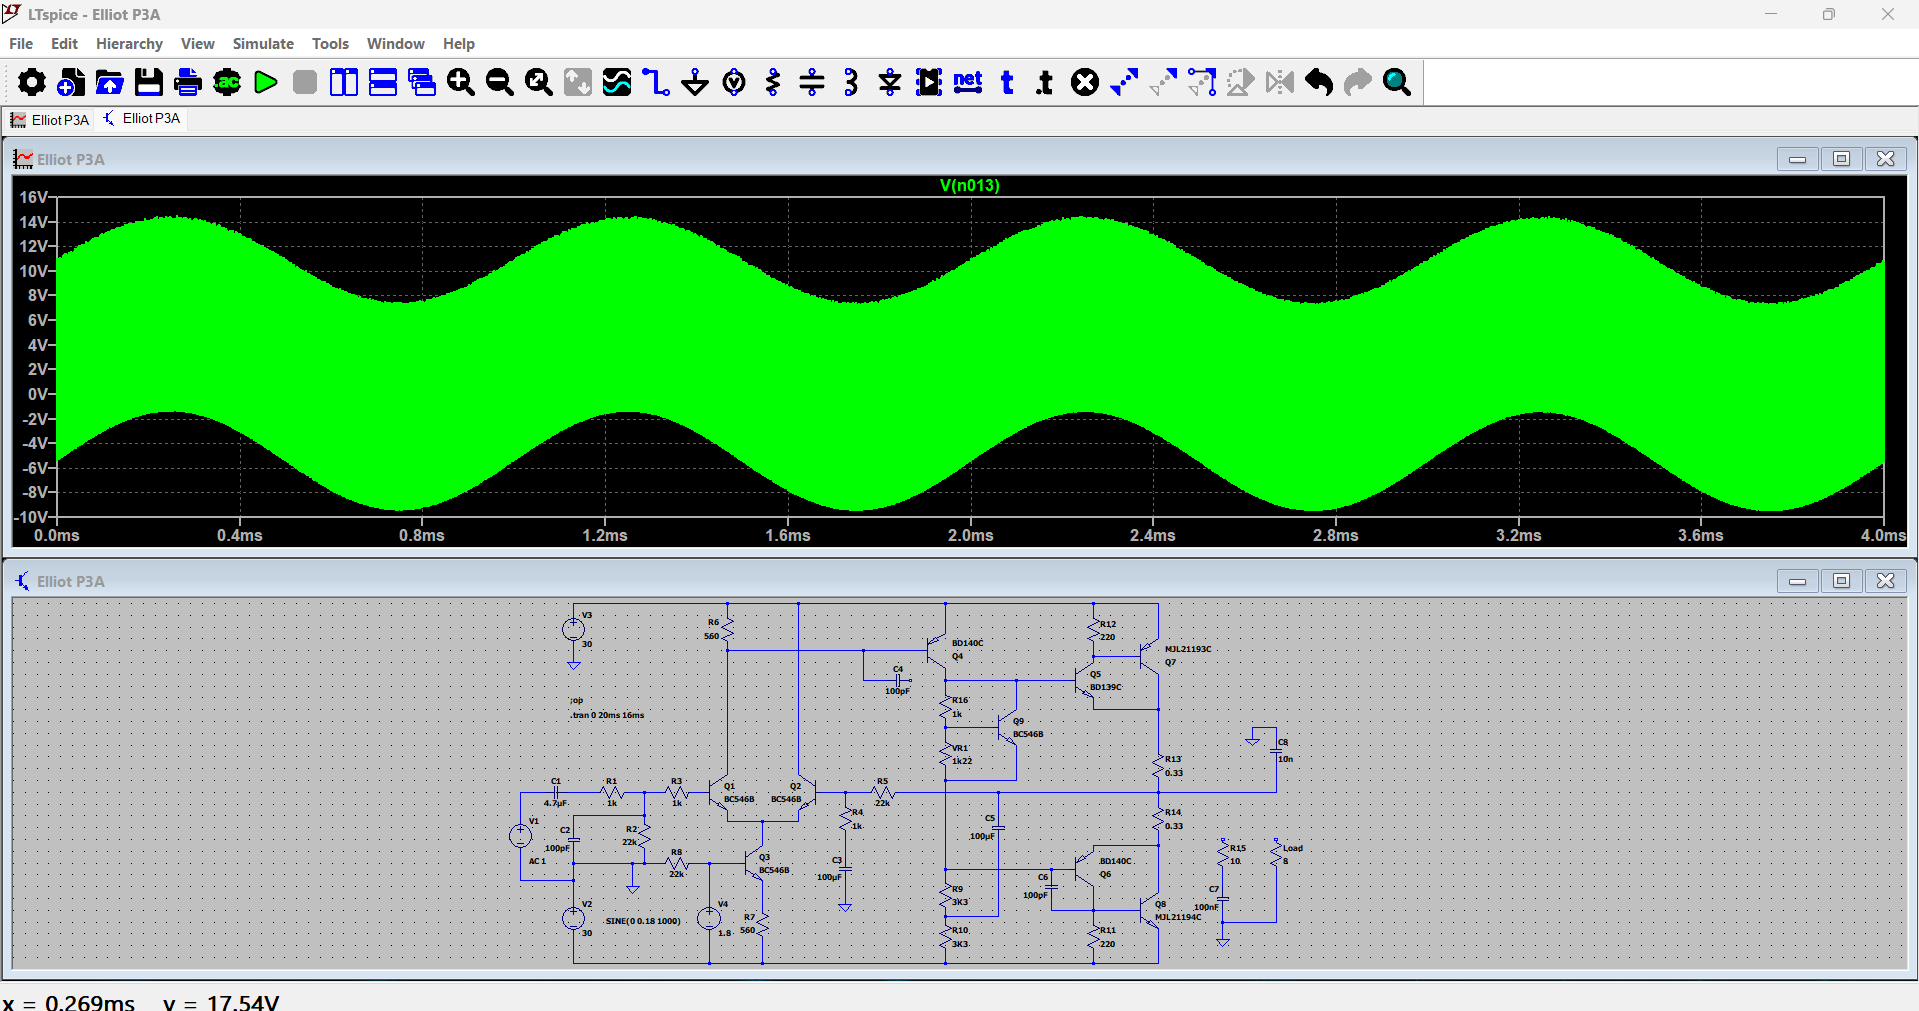The width and height of the screenshot is (1919, 1011).
Task: Click the Undo arrow
Action: click(x=1319, y=82)
